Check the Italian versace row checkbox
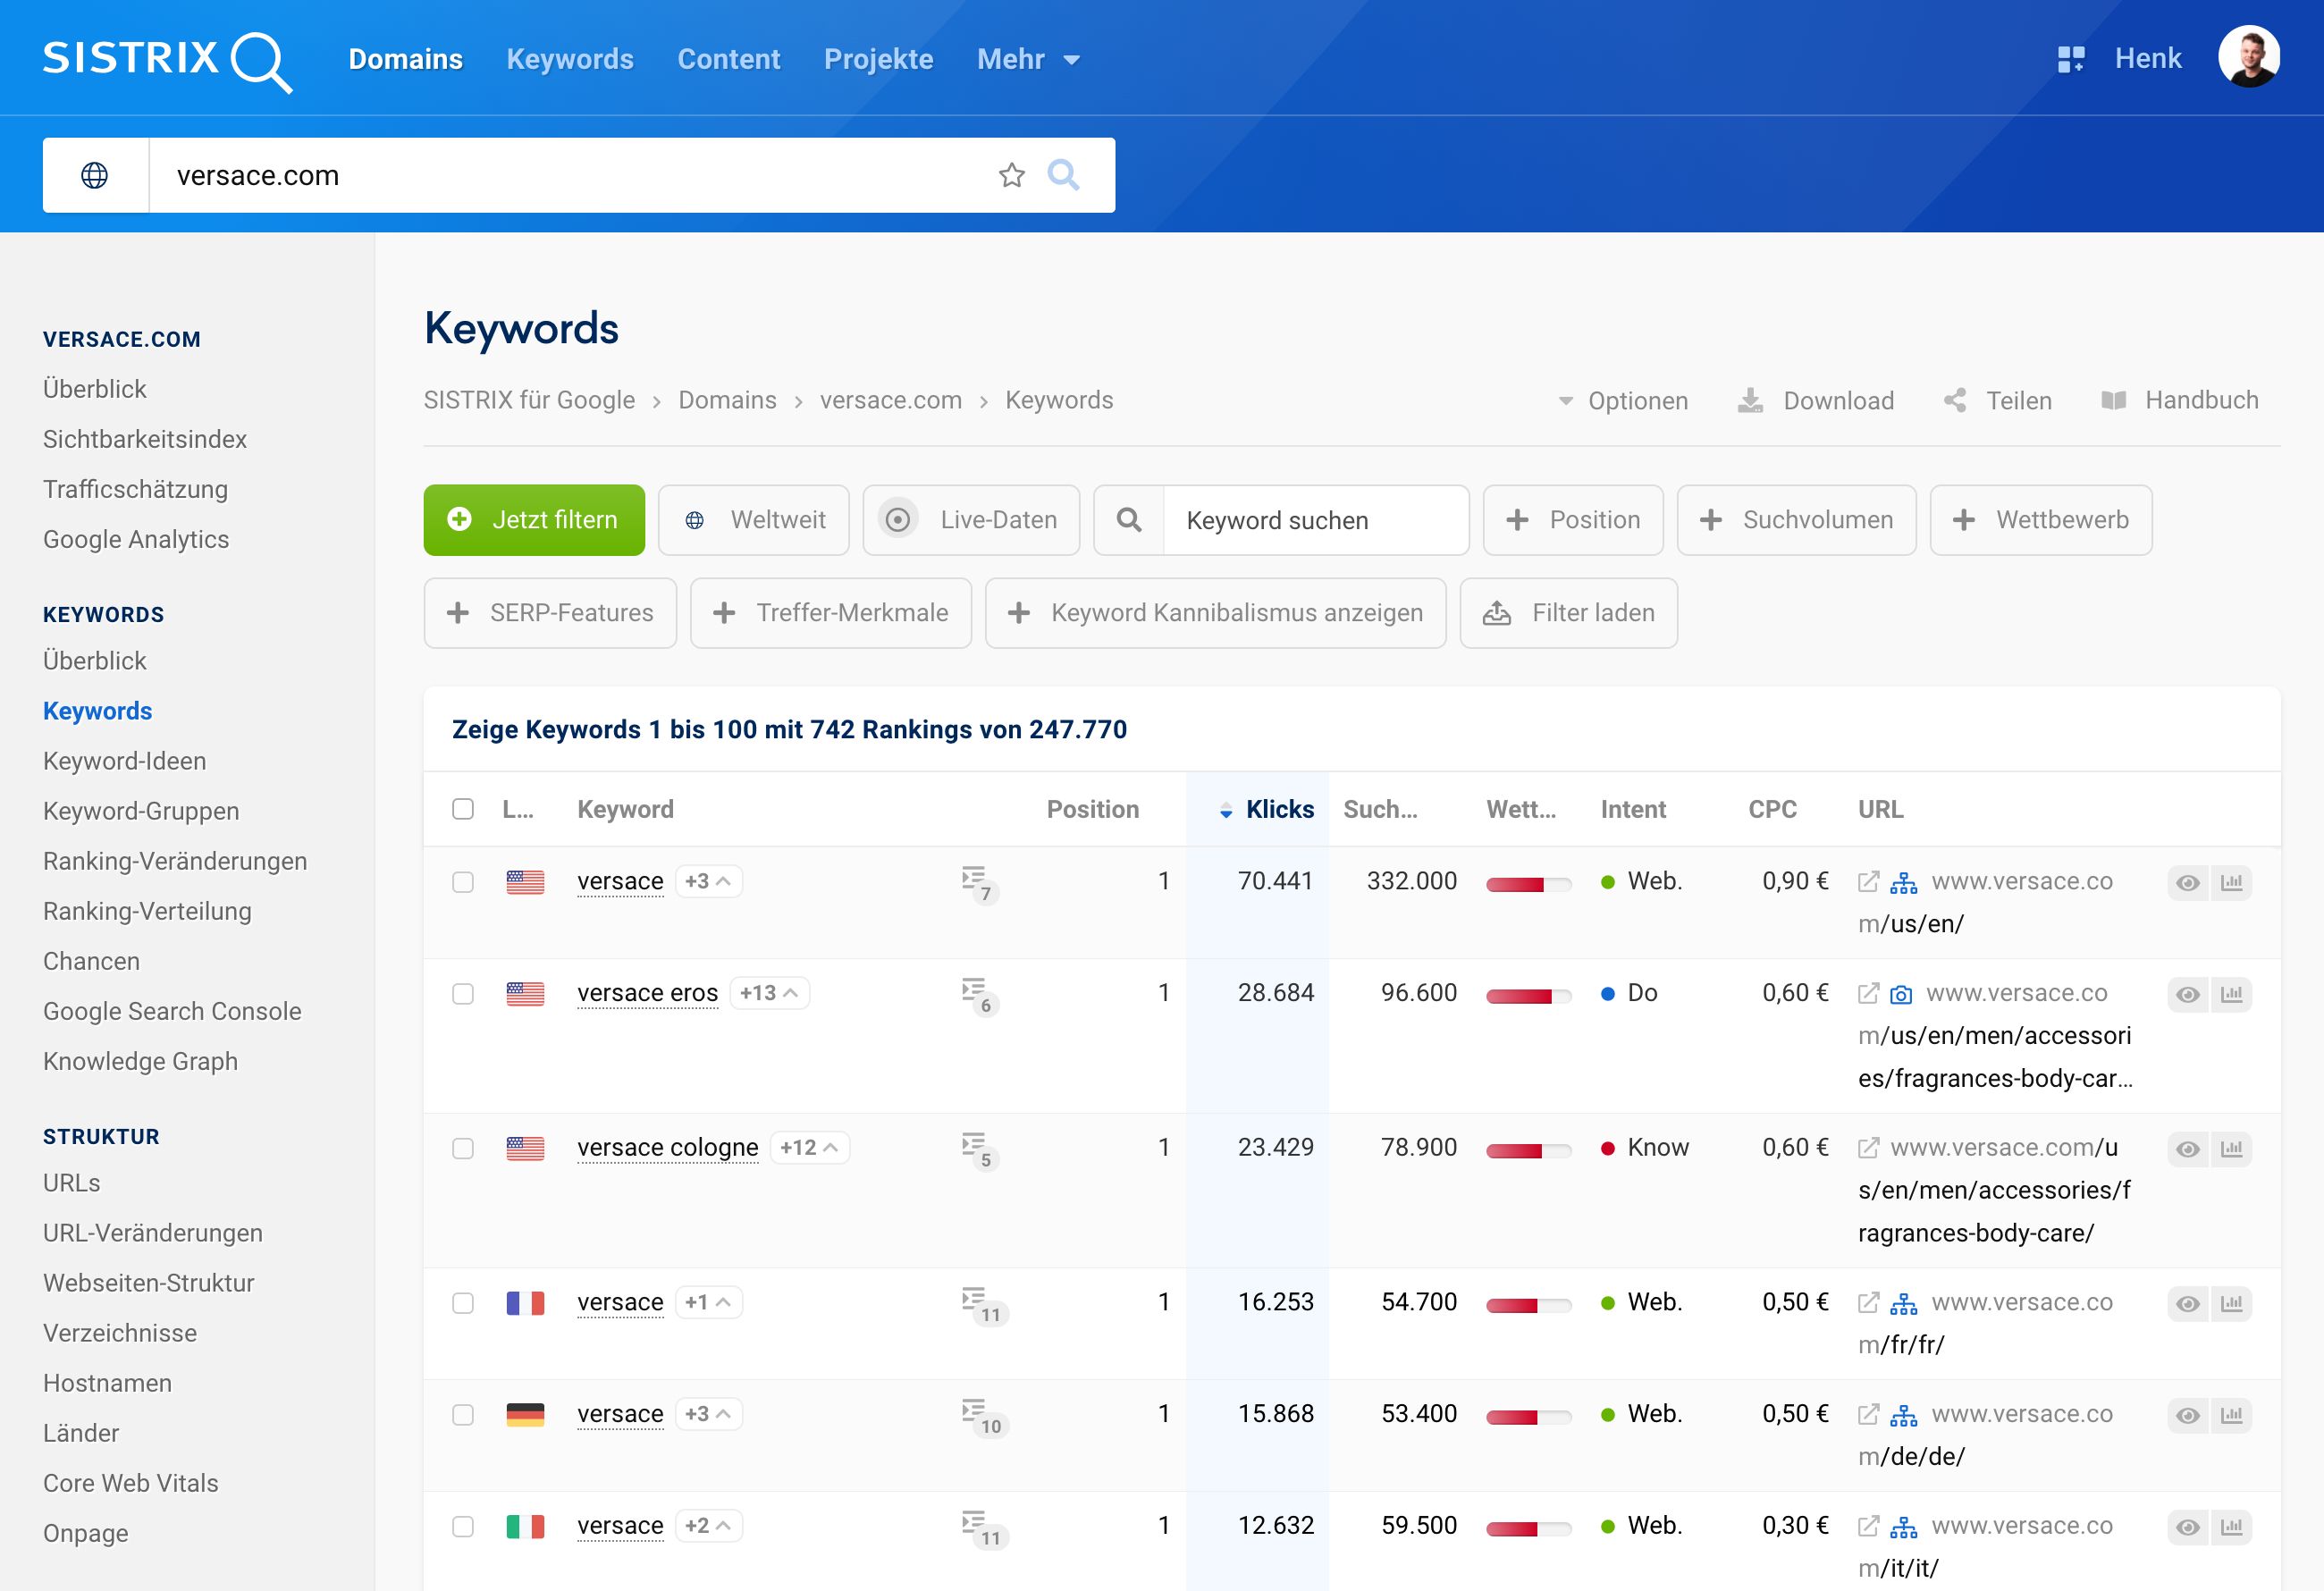The image size is (2324, 1591). (463, 1527)
